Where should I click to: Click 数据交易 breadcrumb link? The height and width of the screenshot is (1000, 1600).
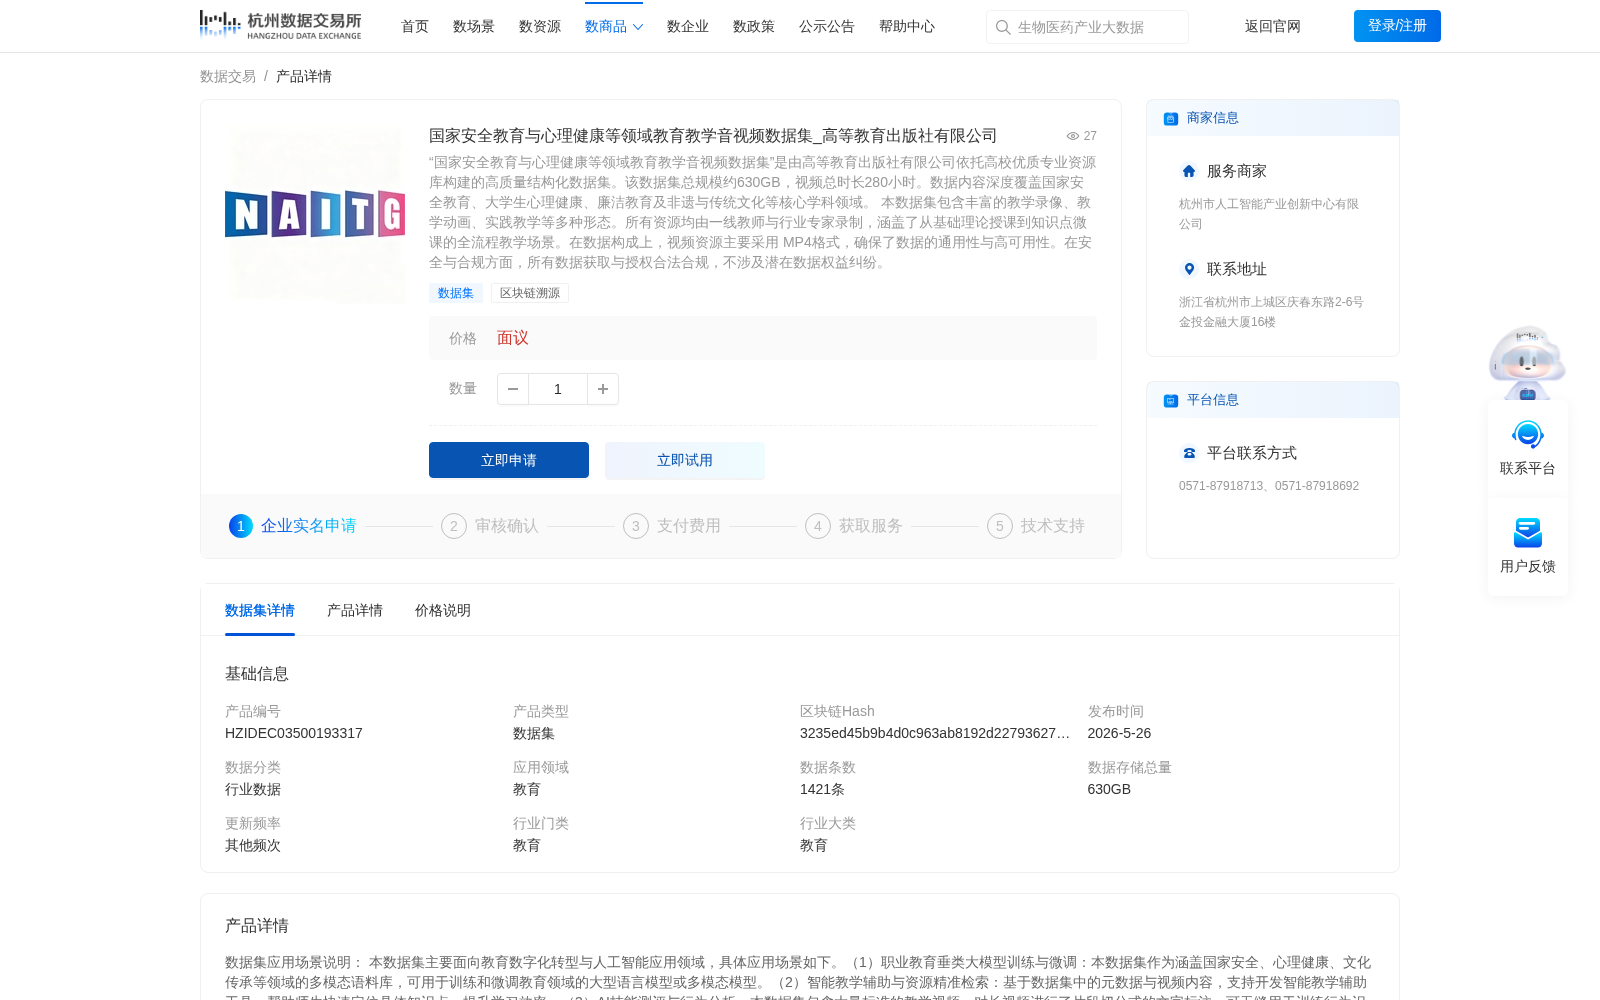[228, 76]
